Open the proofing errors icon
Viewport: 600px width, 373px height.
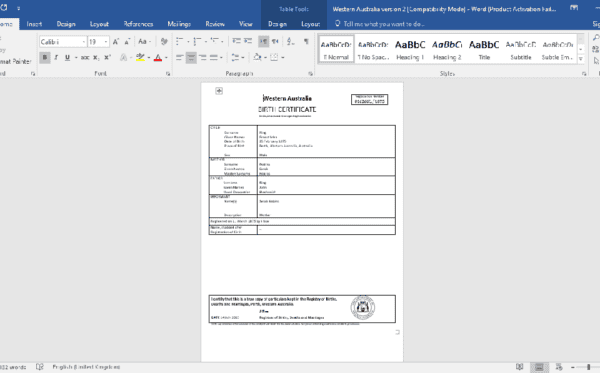(39, 367)
